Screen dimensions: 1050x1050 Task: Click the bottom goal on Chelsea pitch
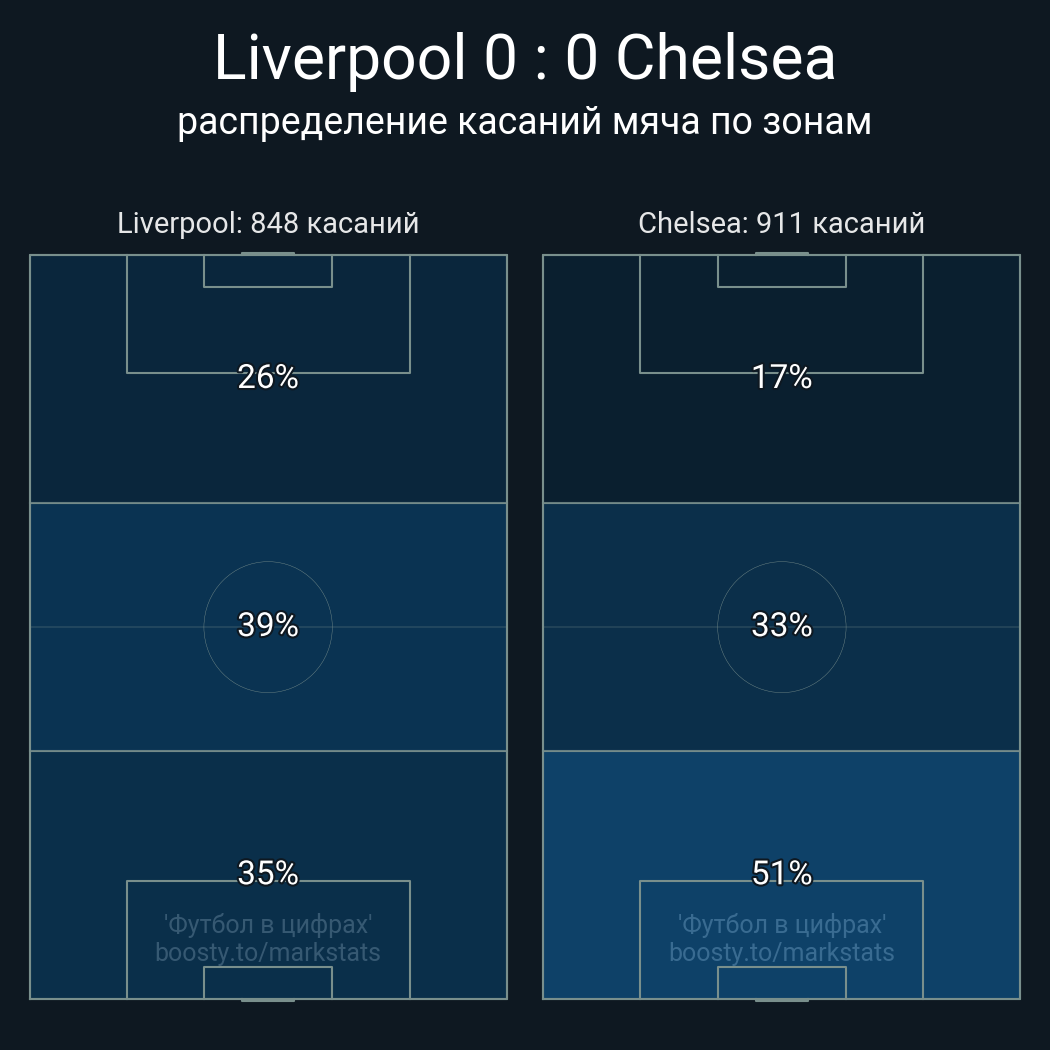(781, 999)
